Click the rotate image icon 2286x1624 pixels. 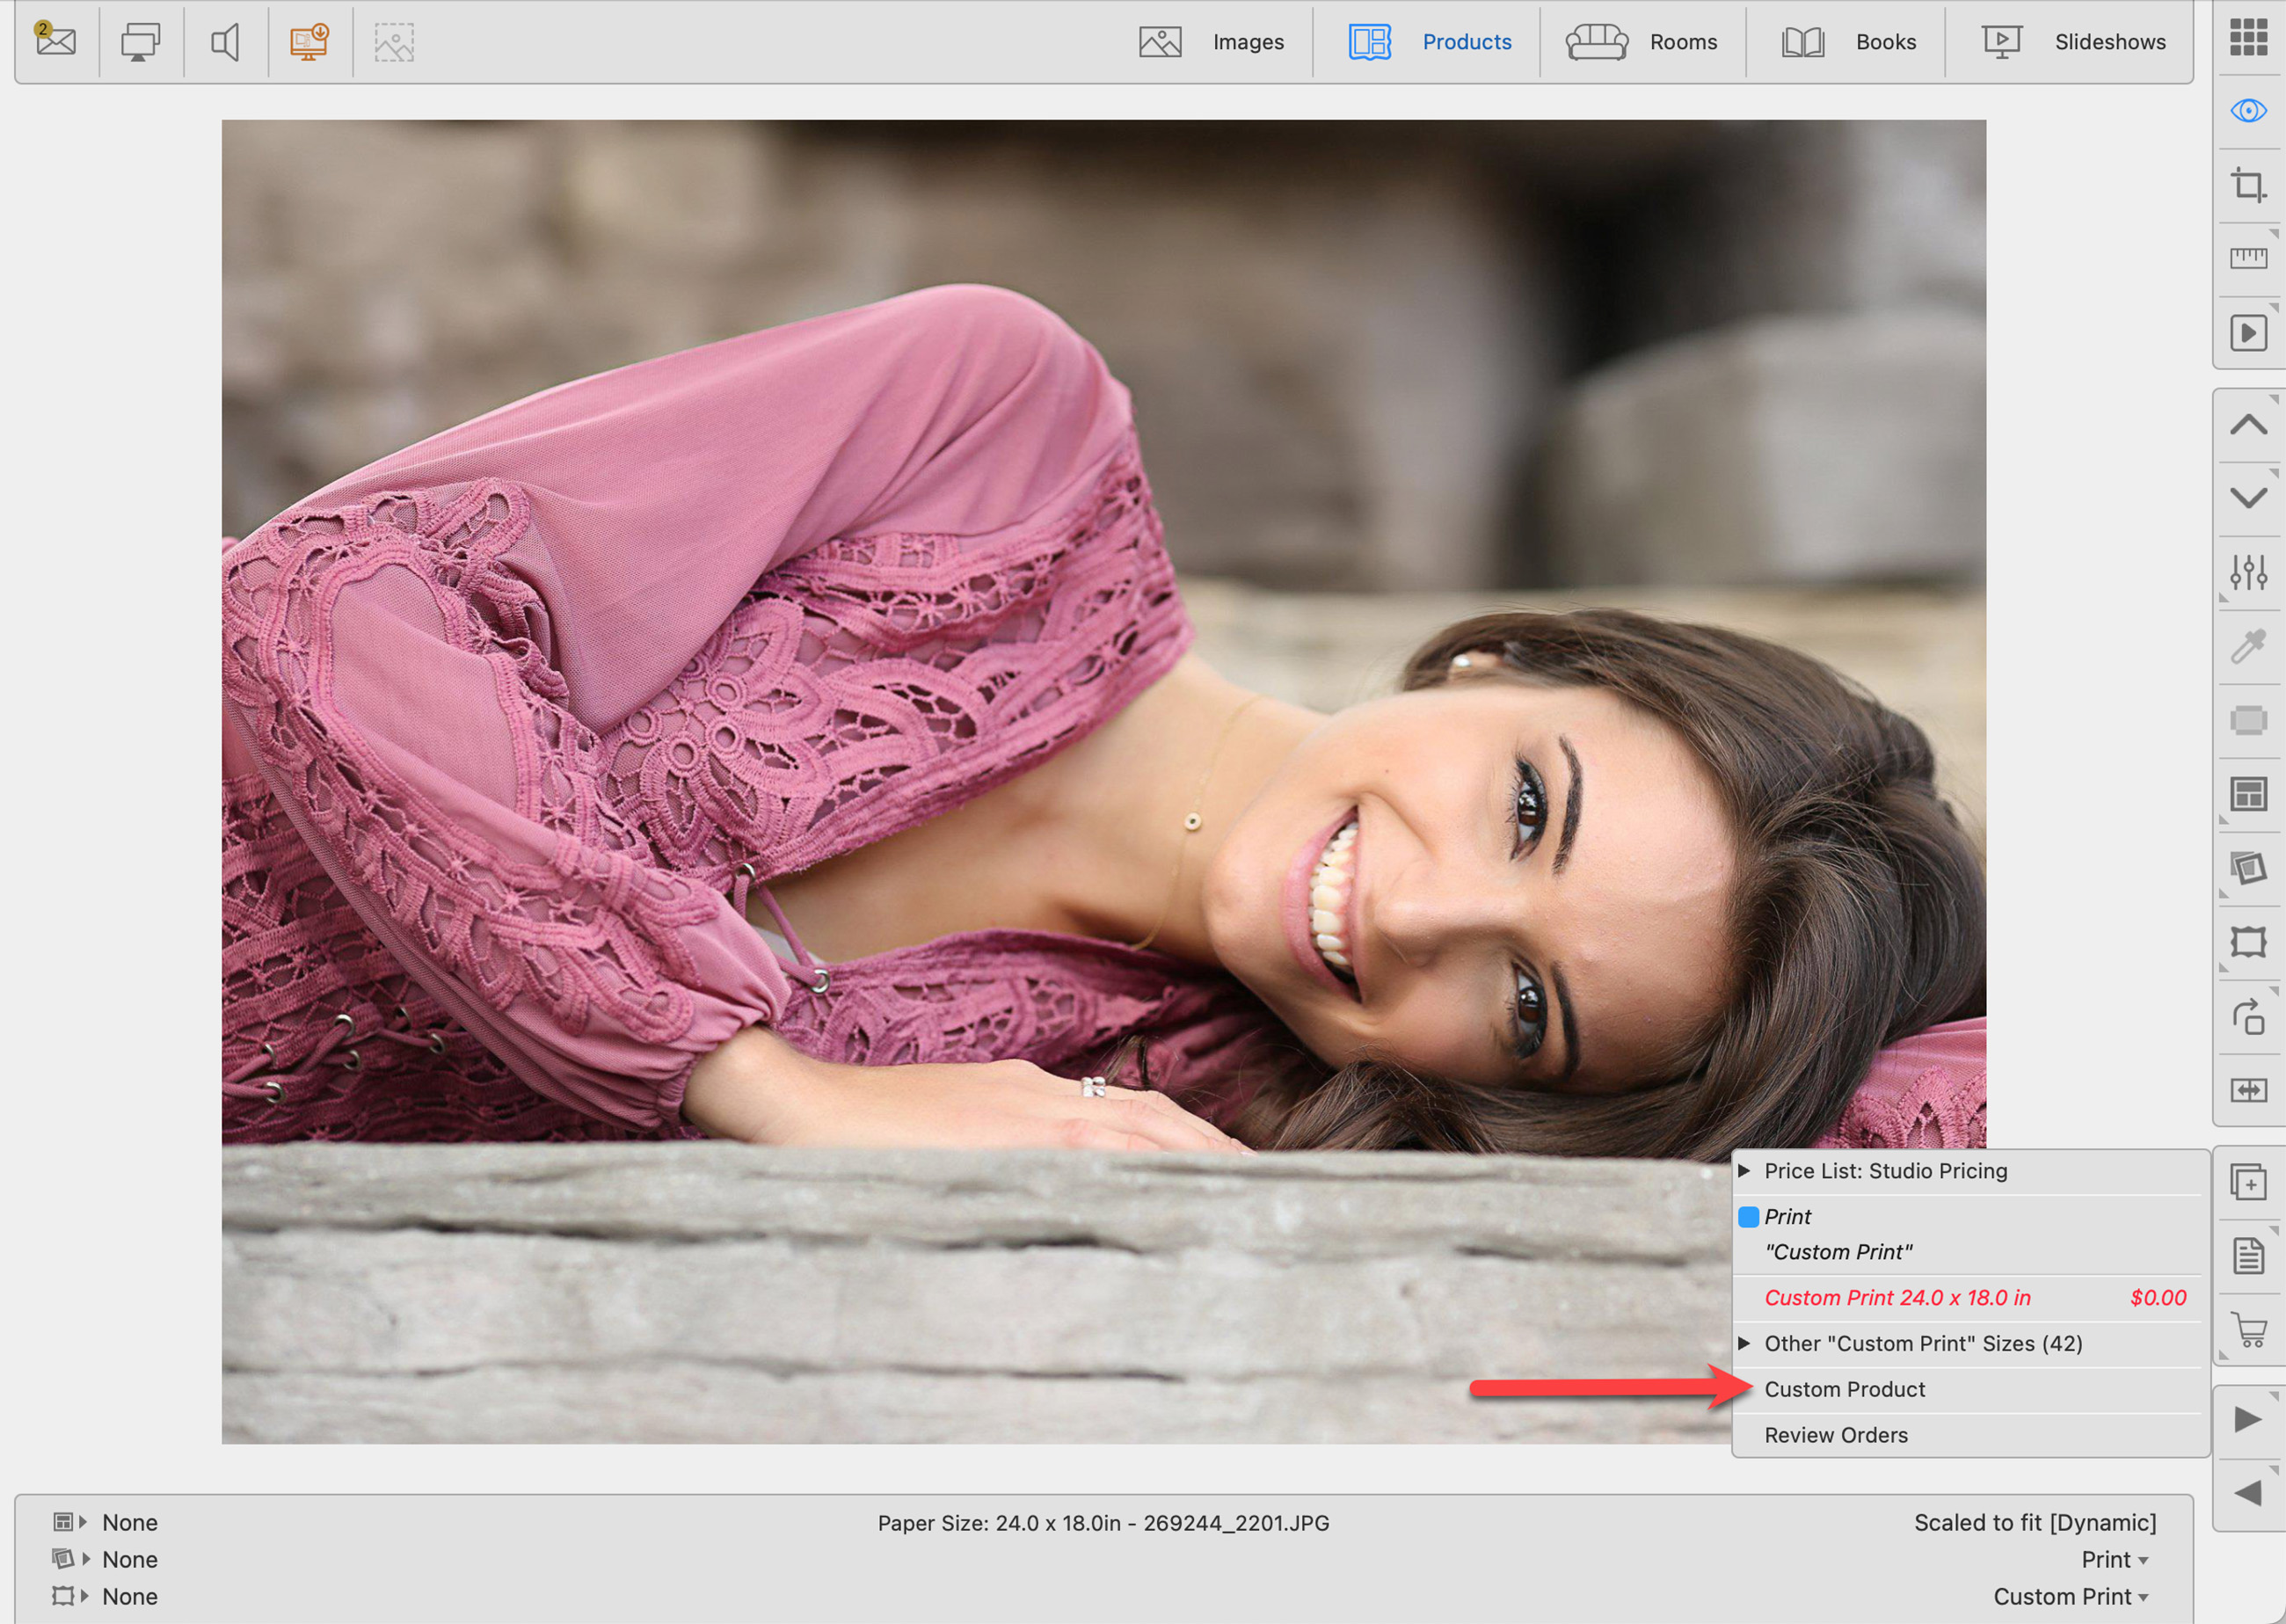[2248, 1017]
